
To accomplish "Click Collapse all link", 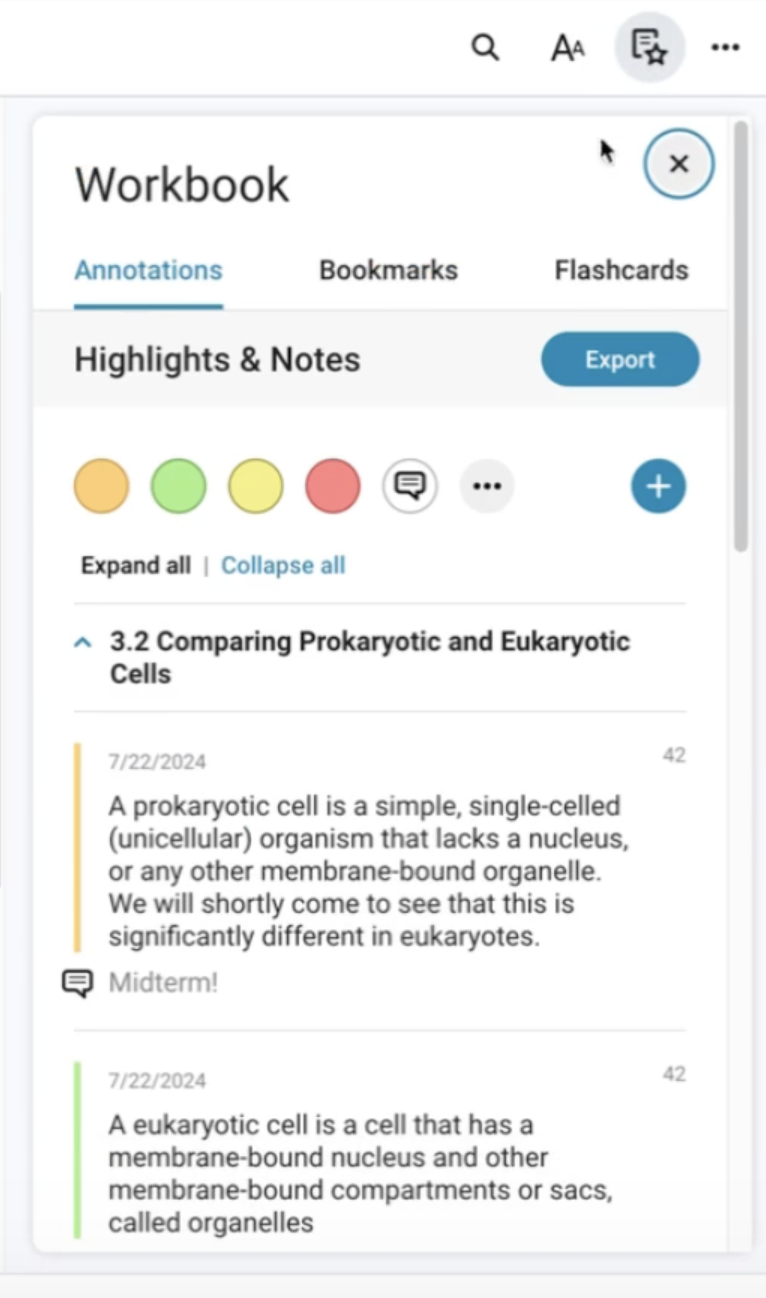I will [x=283, y=566].
